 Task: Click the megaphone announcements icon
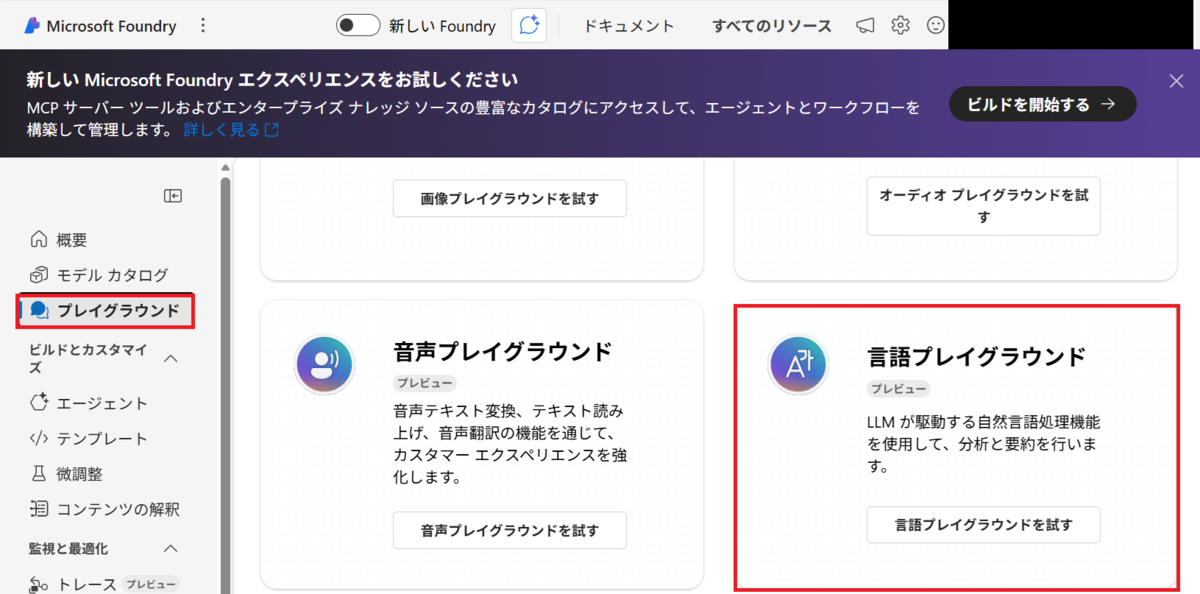point(865,26)
